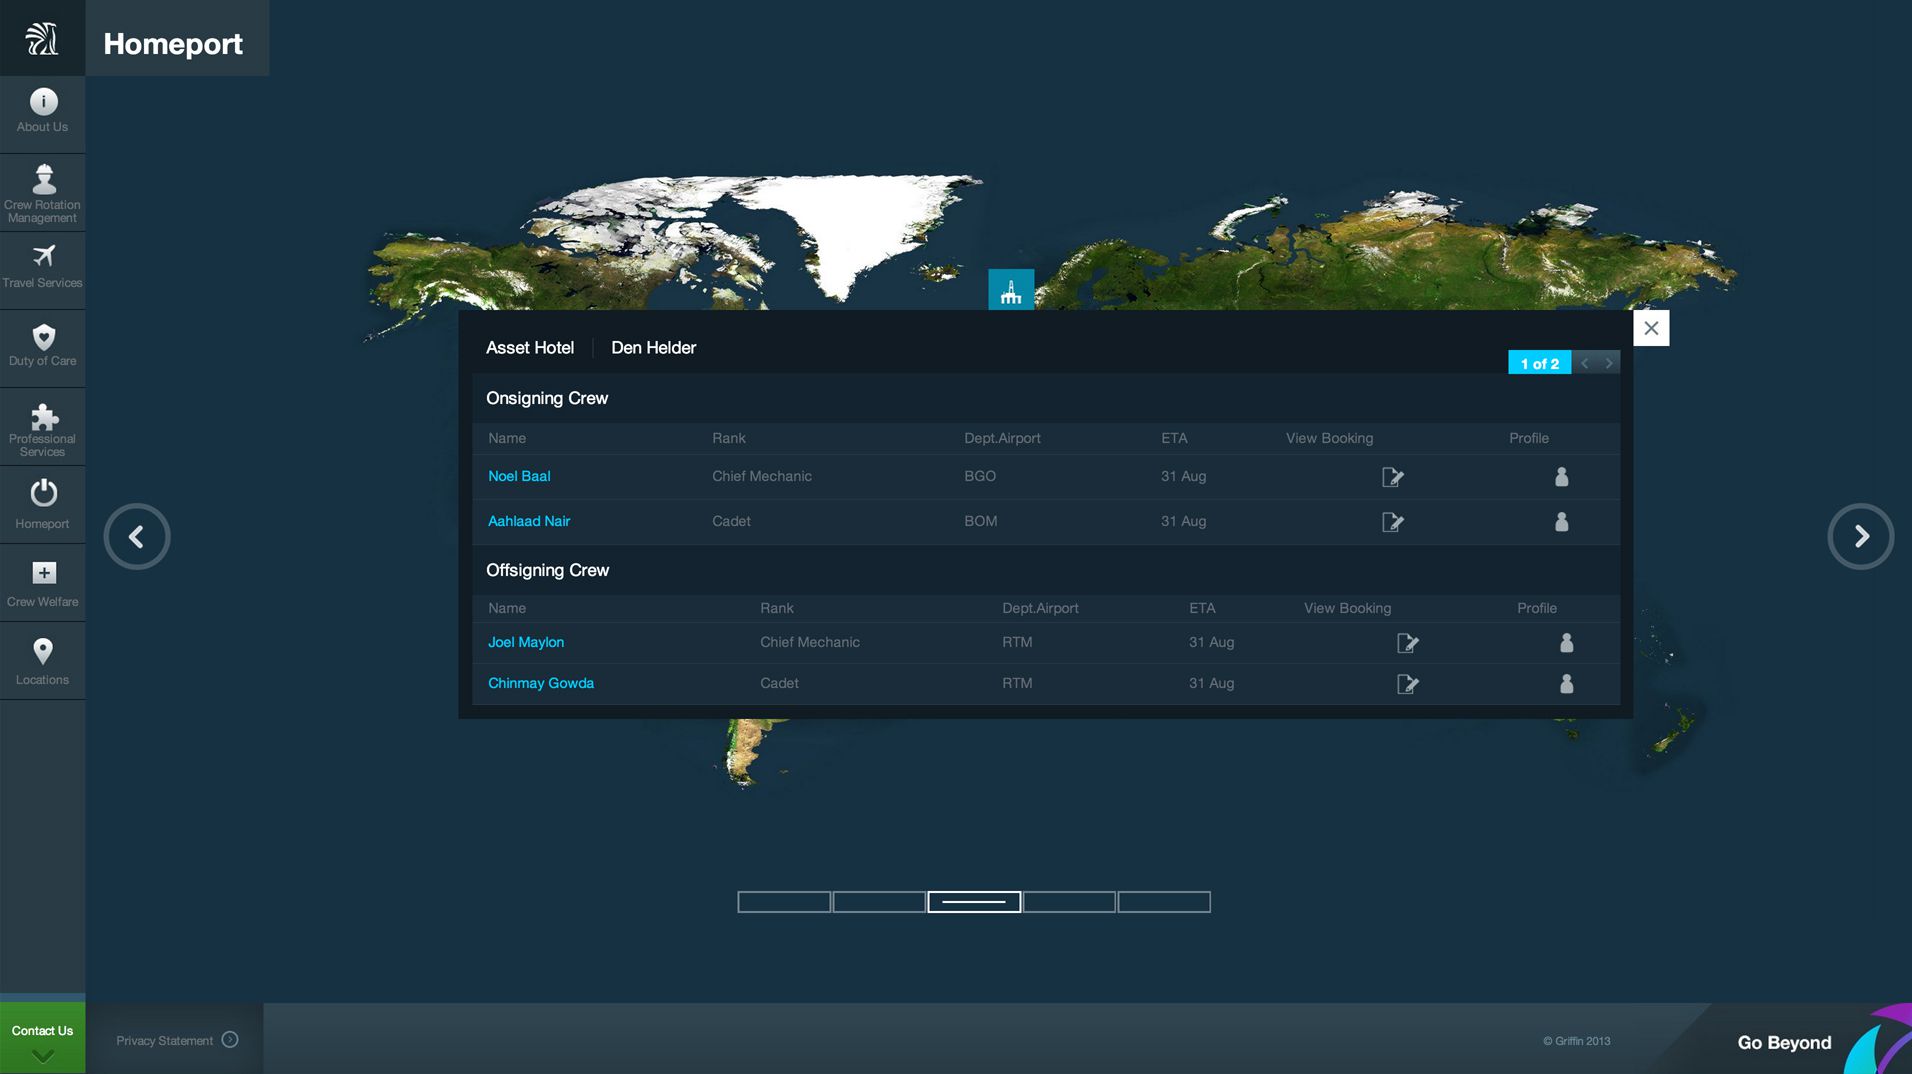1912x1074 pixels.
Task: Click the Den Helder location label
Action: click(x=654, y=348)
